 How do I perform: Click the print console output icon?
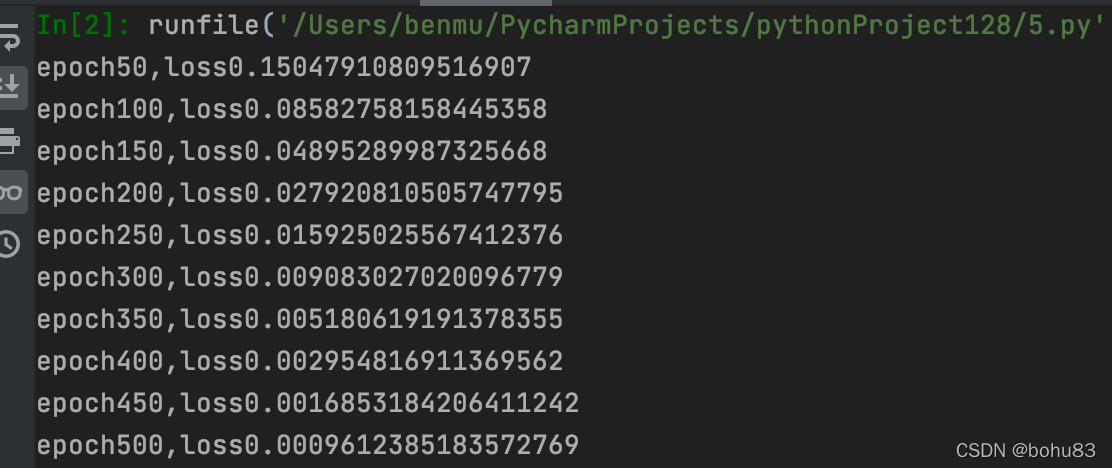click(x=10, y=140)
